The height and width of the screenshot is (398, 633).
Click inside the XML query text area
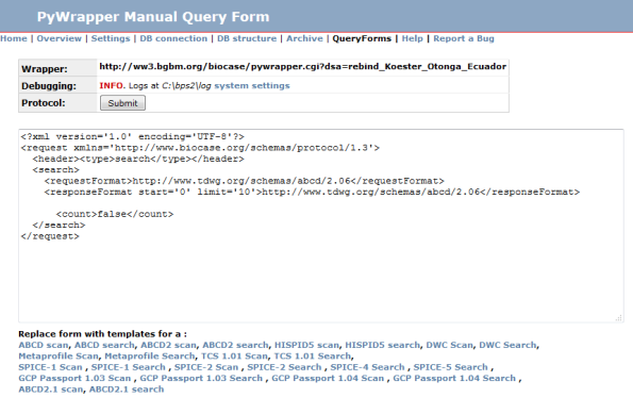tap(321, 226)
